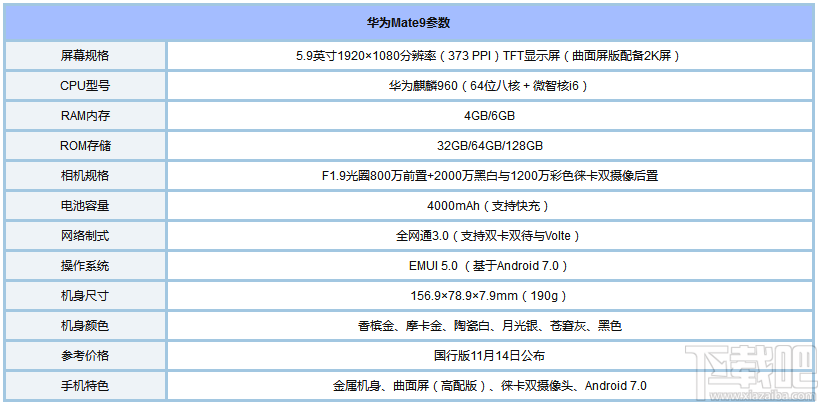Viewport: 825px width, 406px height.
Task: Click the 国行版11月14日公布 price value
Action: click(489, 356)
